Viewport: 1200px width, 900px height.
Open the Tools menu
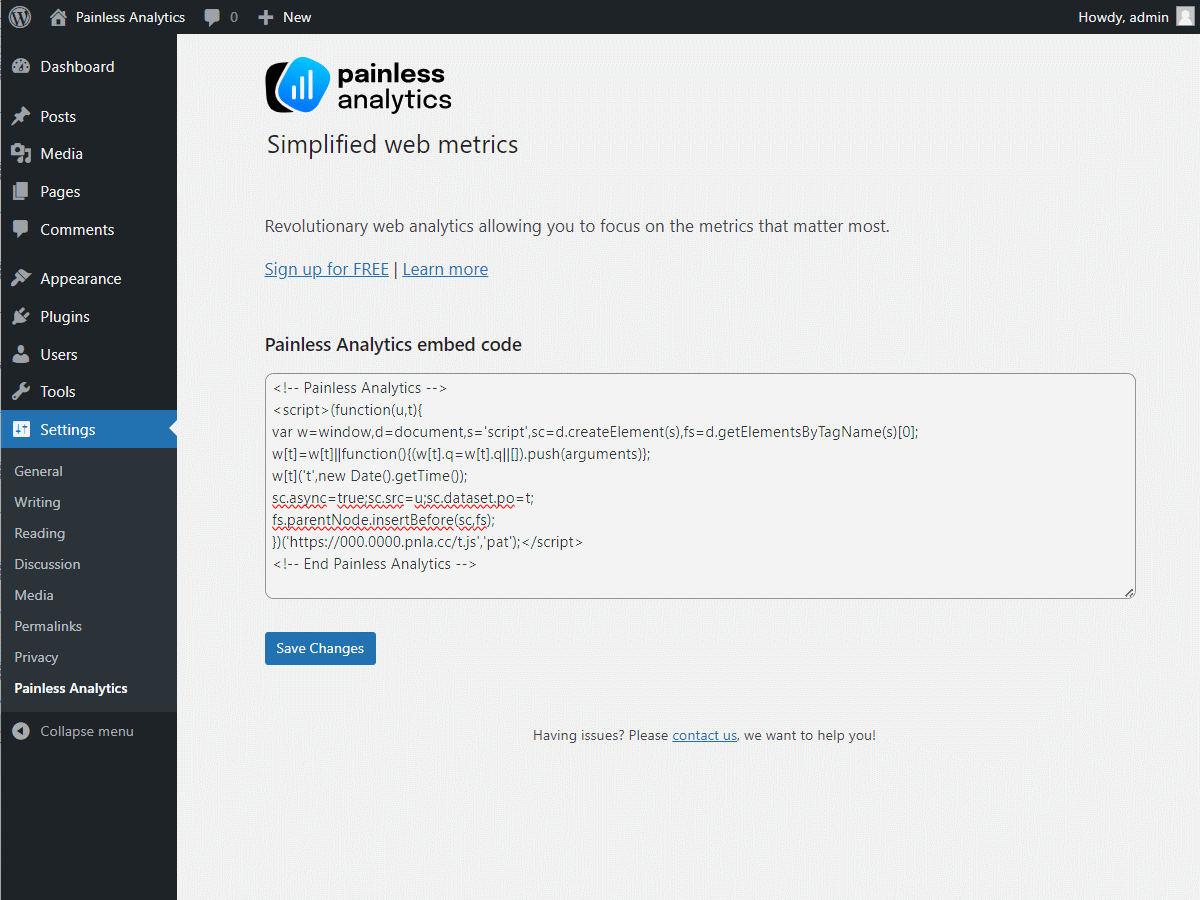click(58, 392)
